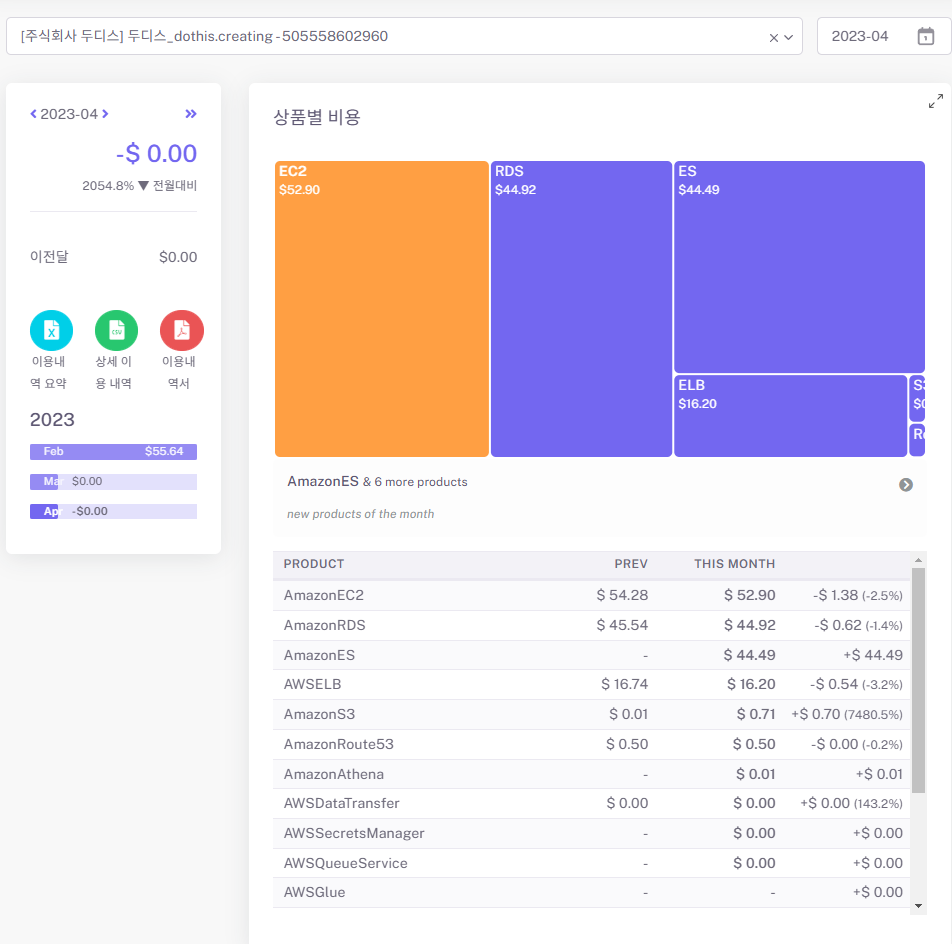Download the CSV detailed usage icon
Viewport: 952px width, 944px height.
[117, 330]
